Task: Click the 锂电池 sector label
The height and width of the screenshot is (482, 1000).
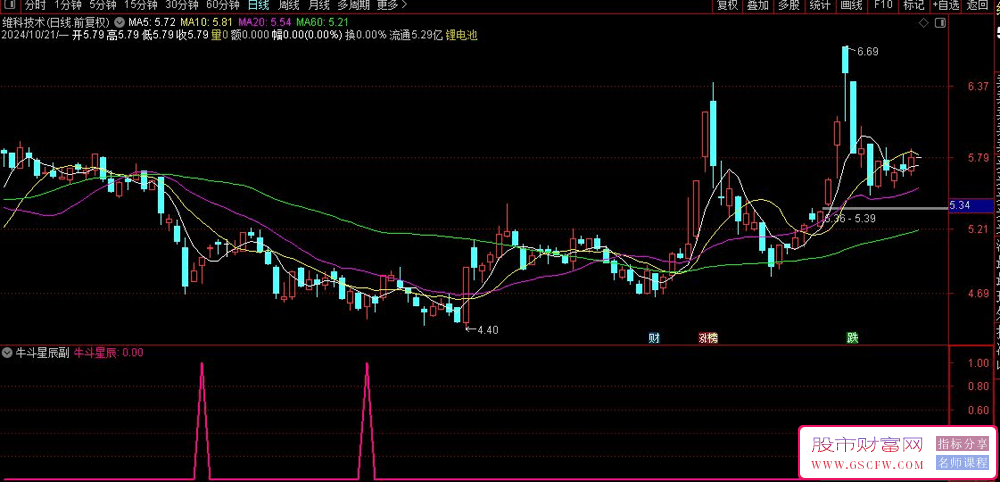Action: point(461,36)
